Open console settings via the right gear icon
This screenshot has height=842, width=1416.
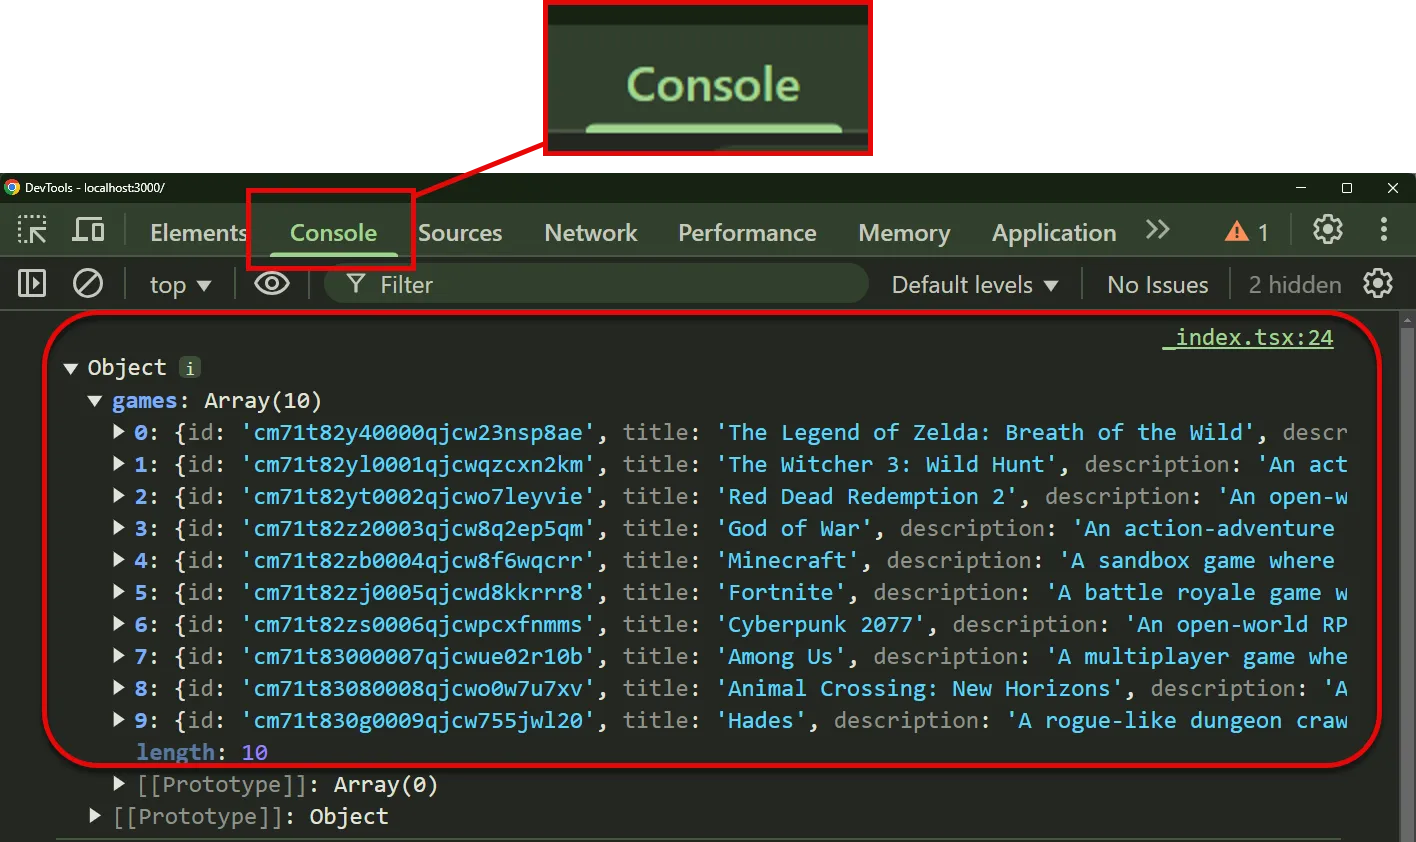click(x=1378, y=283)
